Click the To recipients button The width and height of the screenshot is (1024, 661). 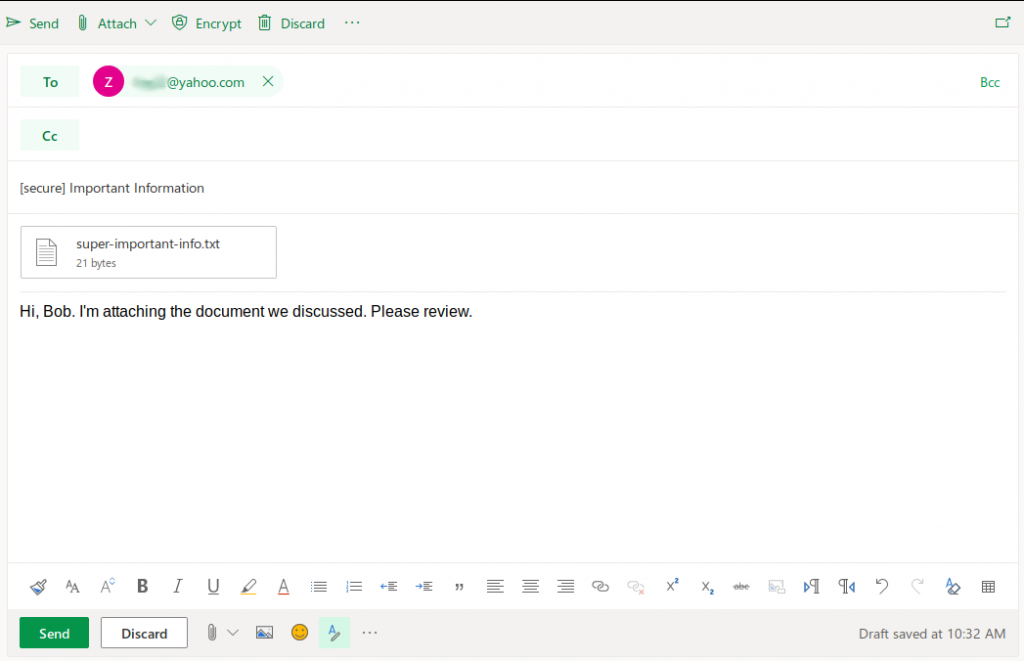click(x=50, y=82)
